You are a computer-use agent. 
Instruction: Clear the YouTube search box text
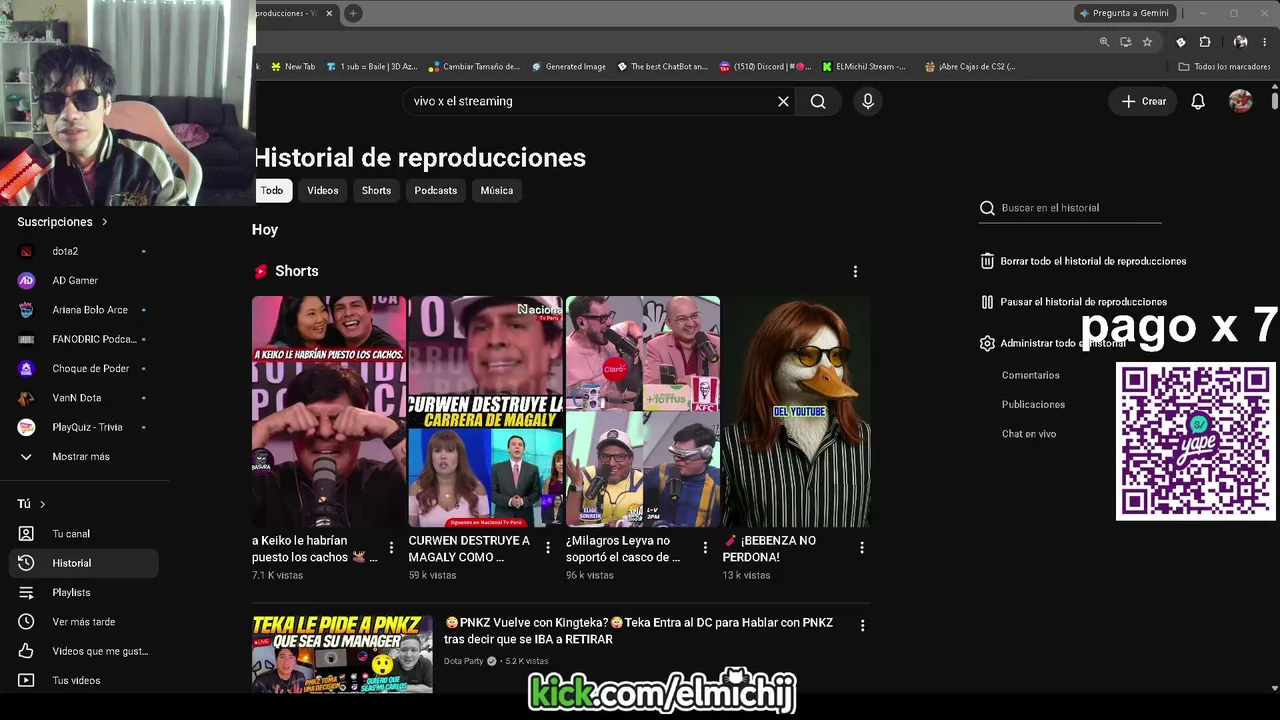click(x=783, y=101)
